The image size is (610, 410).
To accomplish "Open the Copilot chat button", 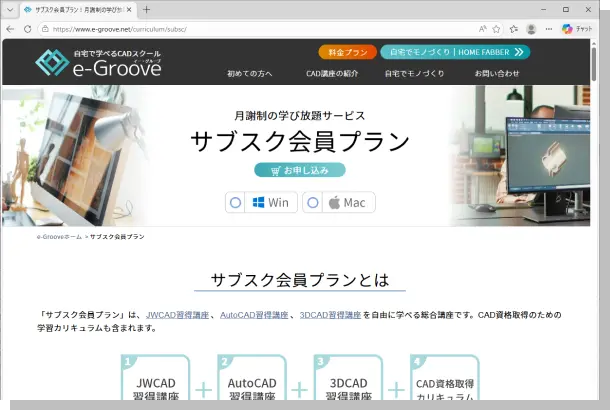I will pyautogui.click(x=577, y=29).
